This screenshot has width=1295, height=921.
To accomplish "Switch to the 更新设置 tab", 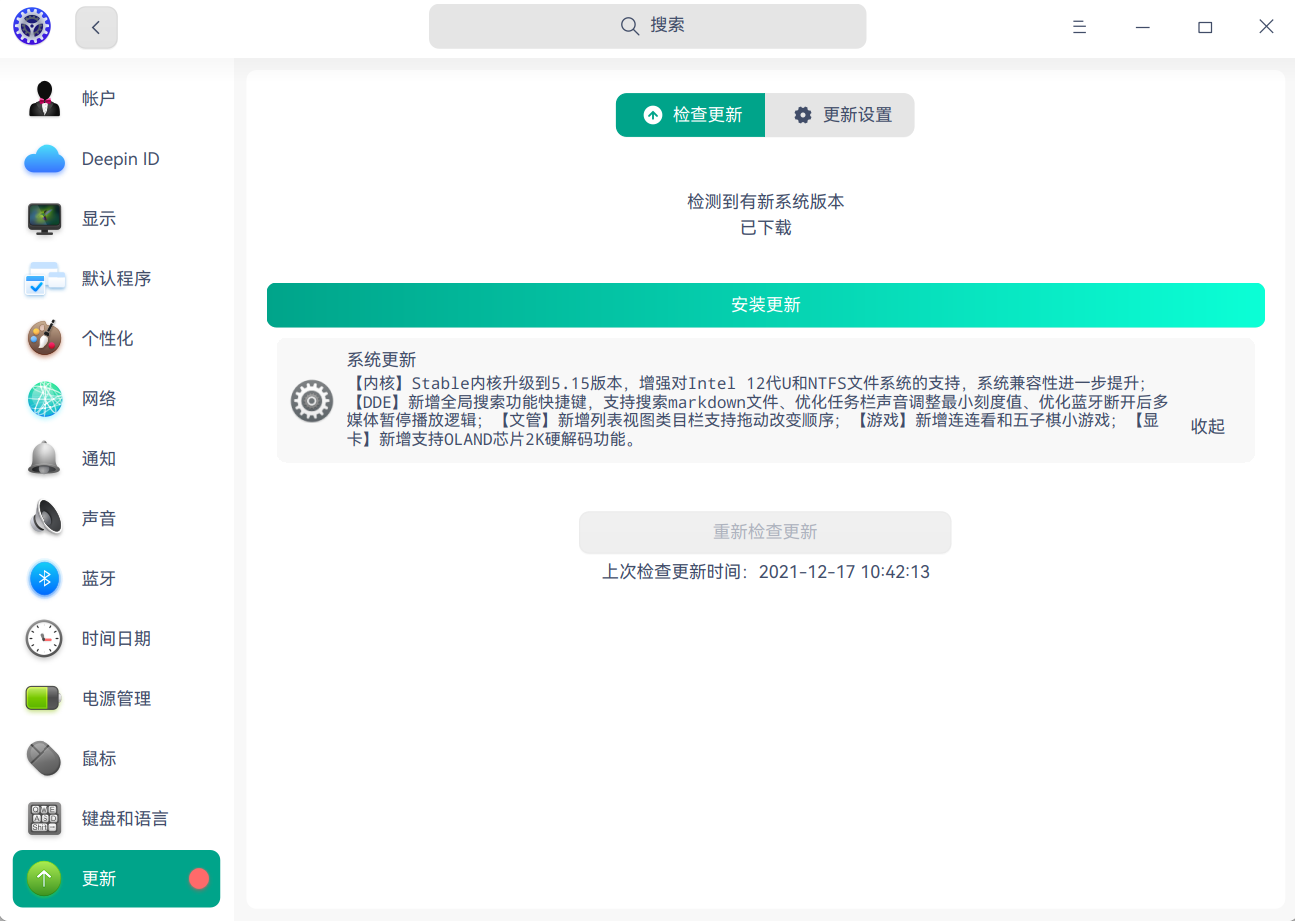I will point(840,115).
